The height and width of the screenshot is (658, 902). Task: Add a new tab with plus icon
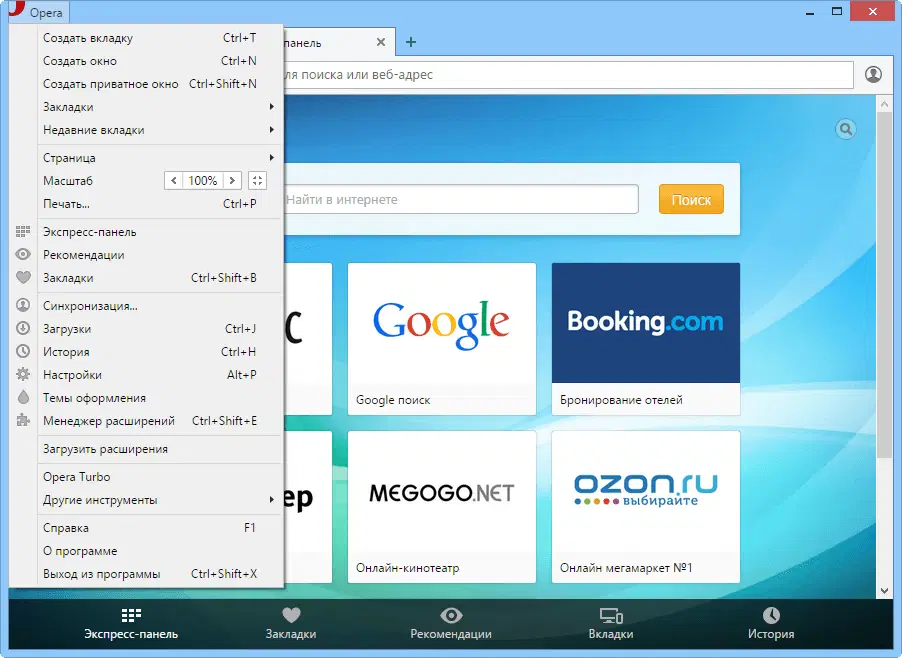[x=411, y=42]
